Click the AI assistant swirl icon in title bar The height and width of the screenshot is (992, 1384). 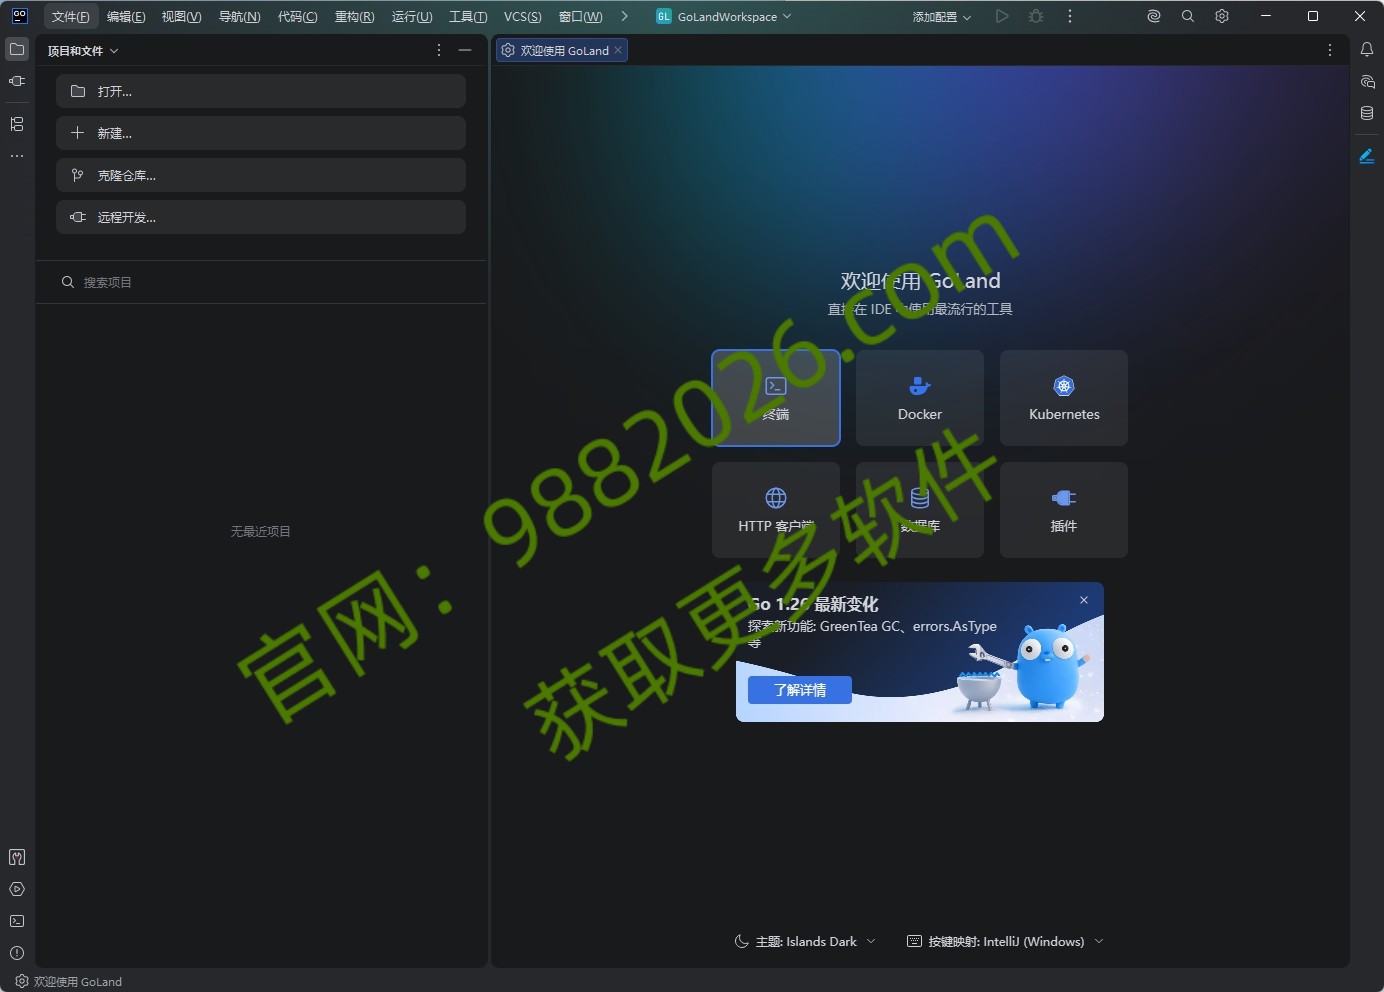[x=1154, y=16]
